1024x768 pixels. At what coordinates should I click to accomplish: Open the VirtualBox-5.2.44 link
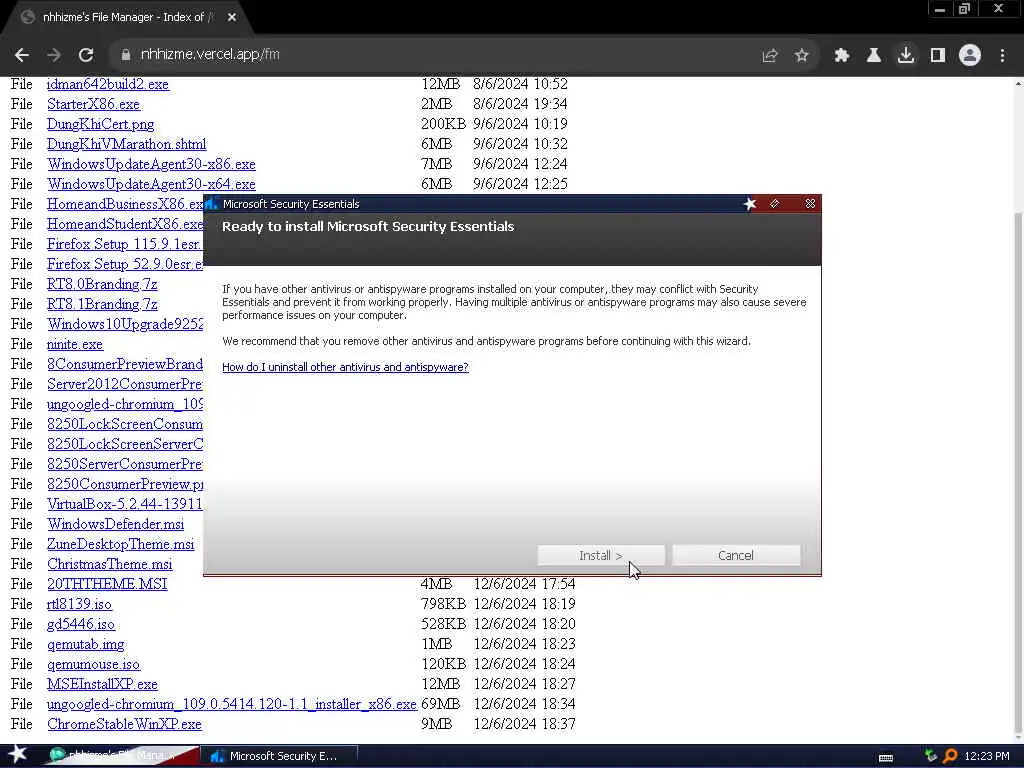(125, 505)
